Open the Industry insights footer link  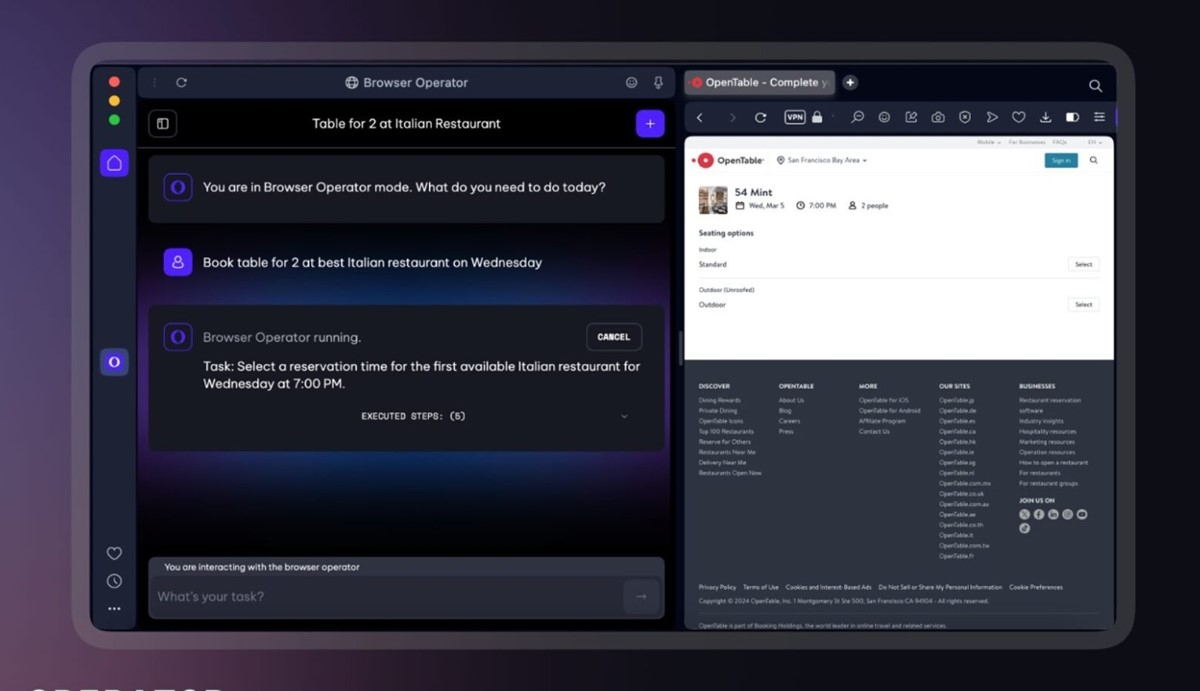pyautogui.click(x=1041, y=421)
